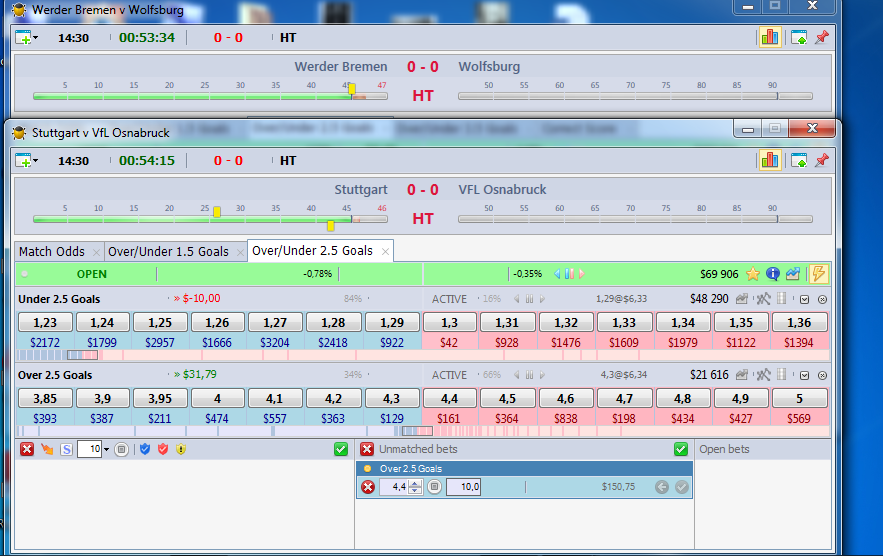Click tools icon on Under 2.5 Goals row

click(x=763, y=299)
